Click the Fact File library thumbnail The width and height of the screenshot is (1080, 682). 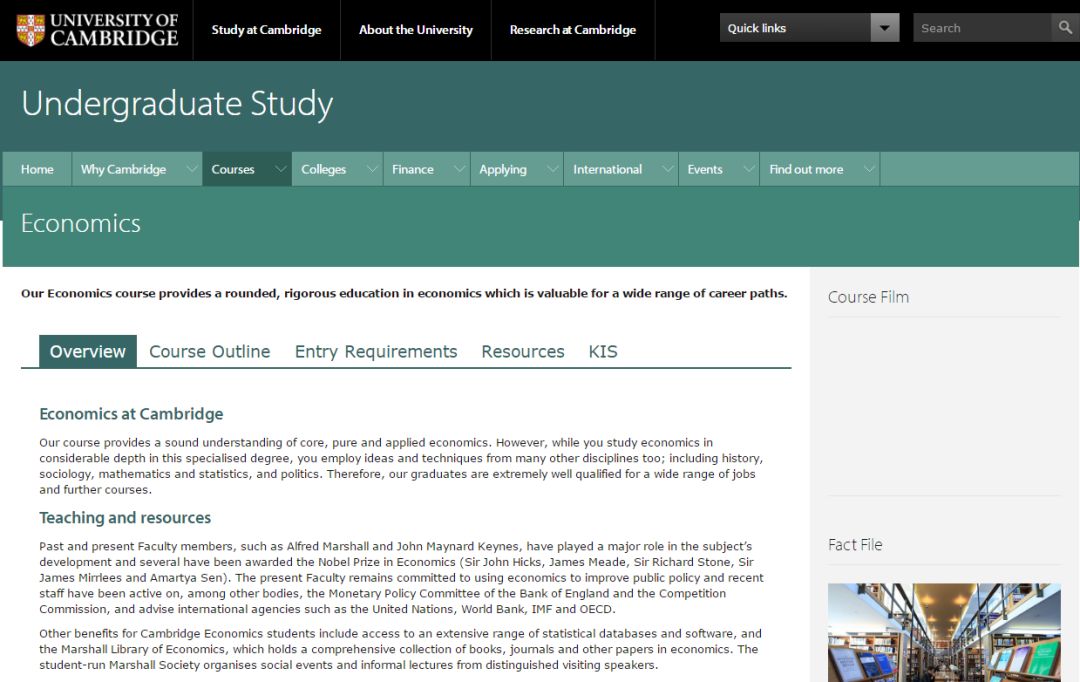(x=944, y=632)
